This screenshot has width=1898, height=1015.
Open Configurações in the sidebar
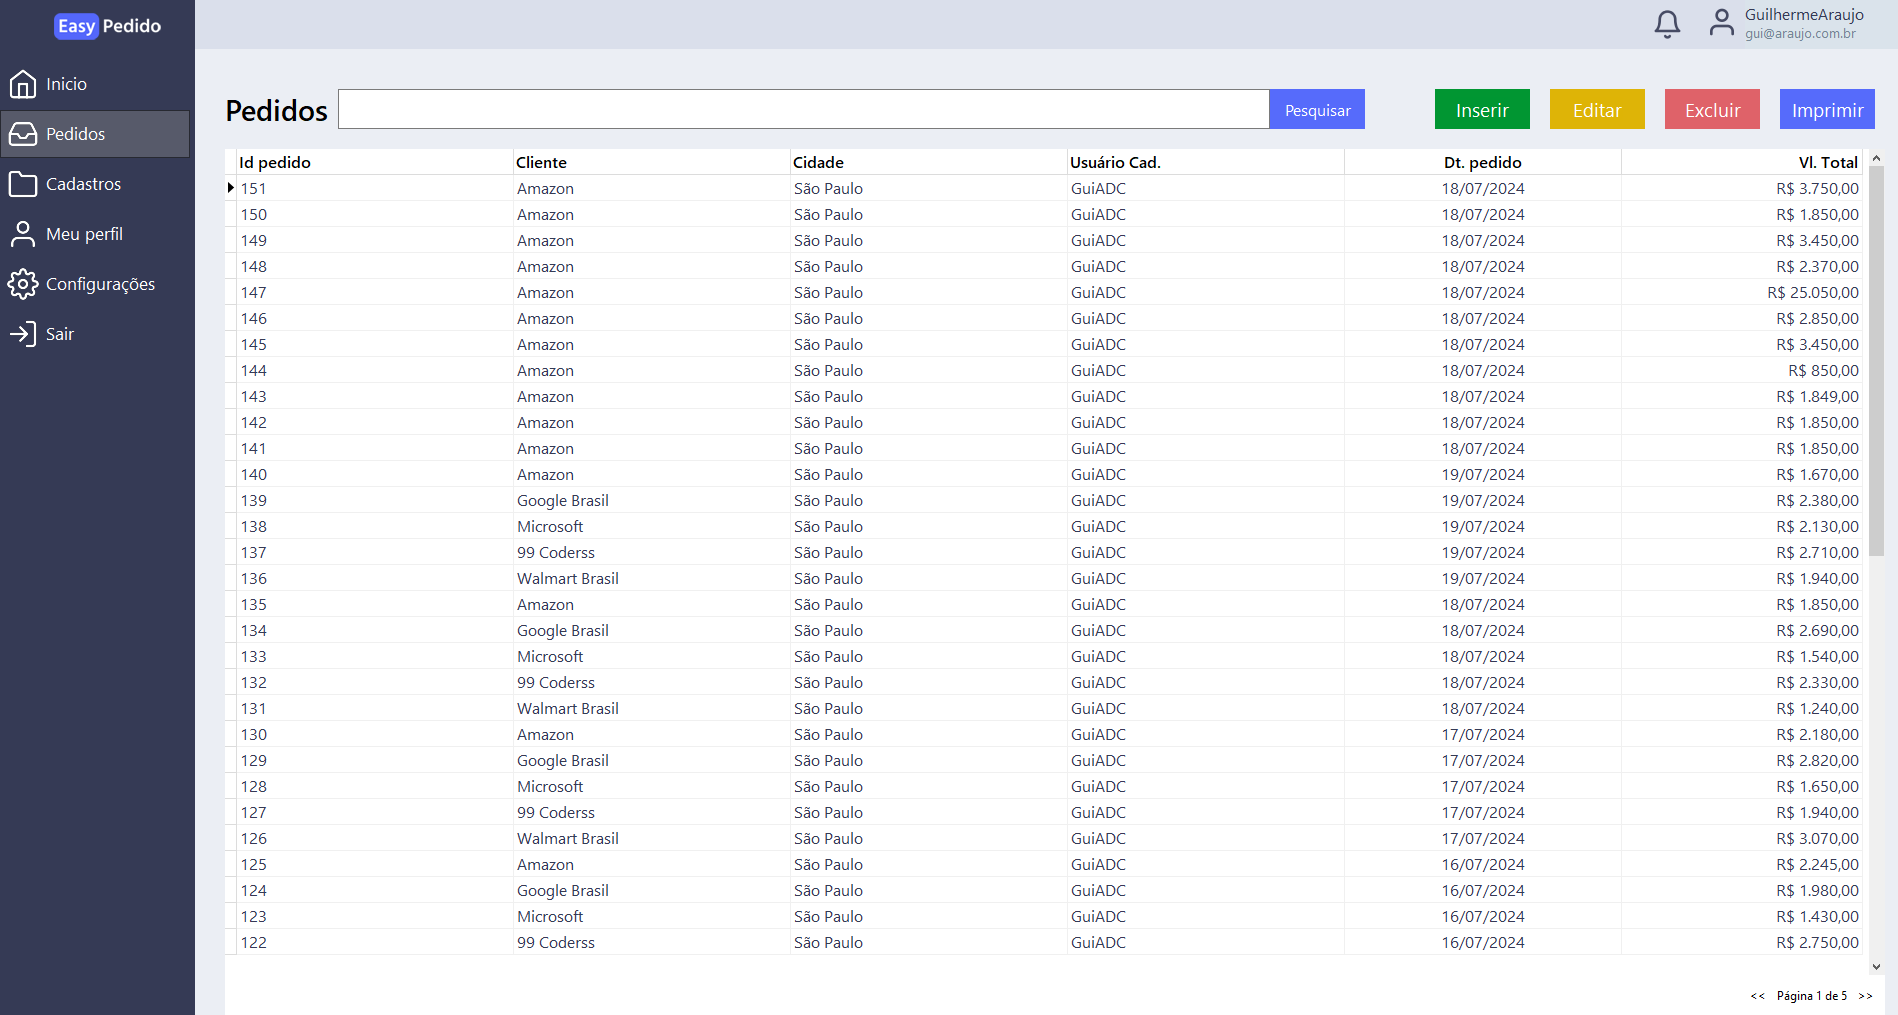tap(100, 284)
